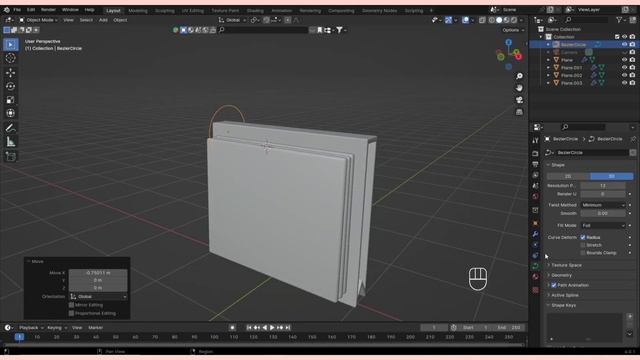The width and height of the screenshot is (640, 360).
Task: Open the File menu
Action: click(x=17, y=10)
